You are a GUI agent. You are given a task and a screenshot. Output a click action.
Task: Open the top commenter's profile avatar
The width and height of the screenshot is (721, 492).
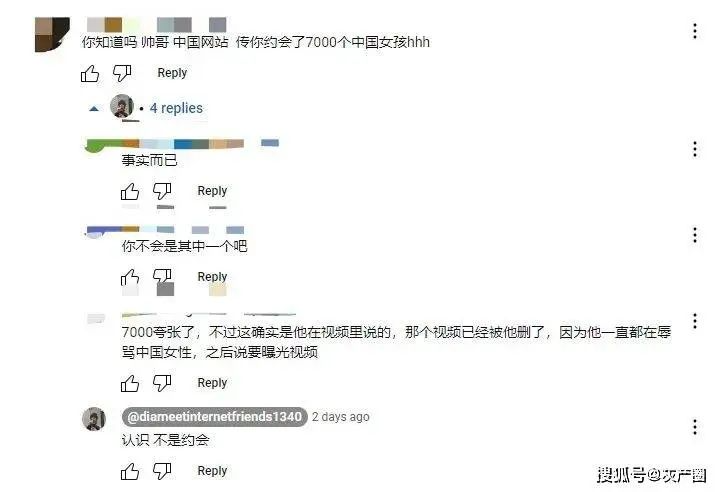point(52,34)
